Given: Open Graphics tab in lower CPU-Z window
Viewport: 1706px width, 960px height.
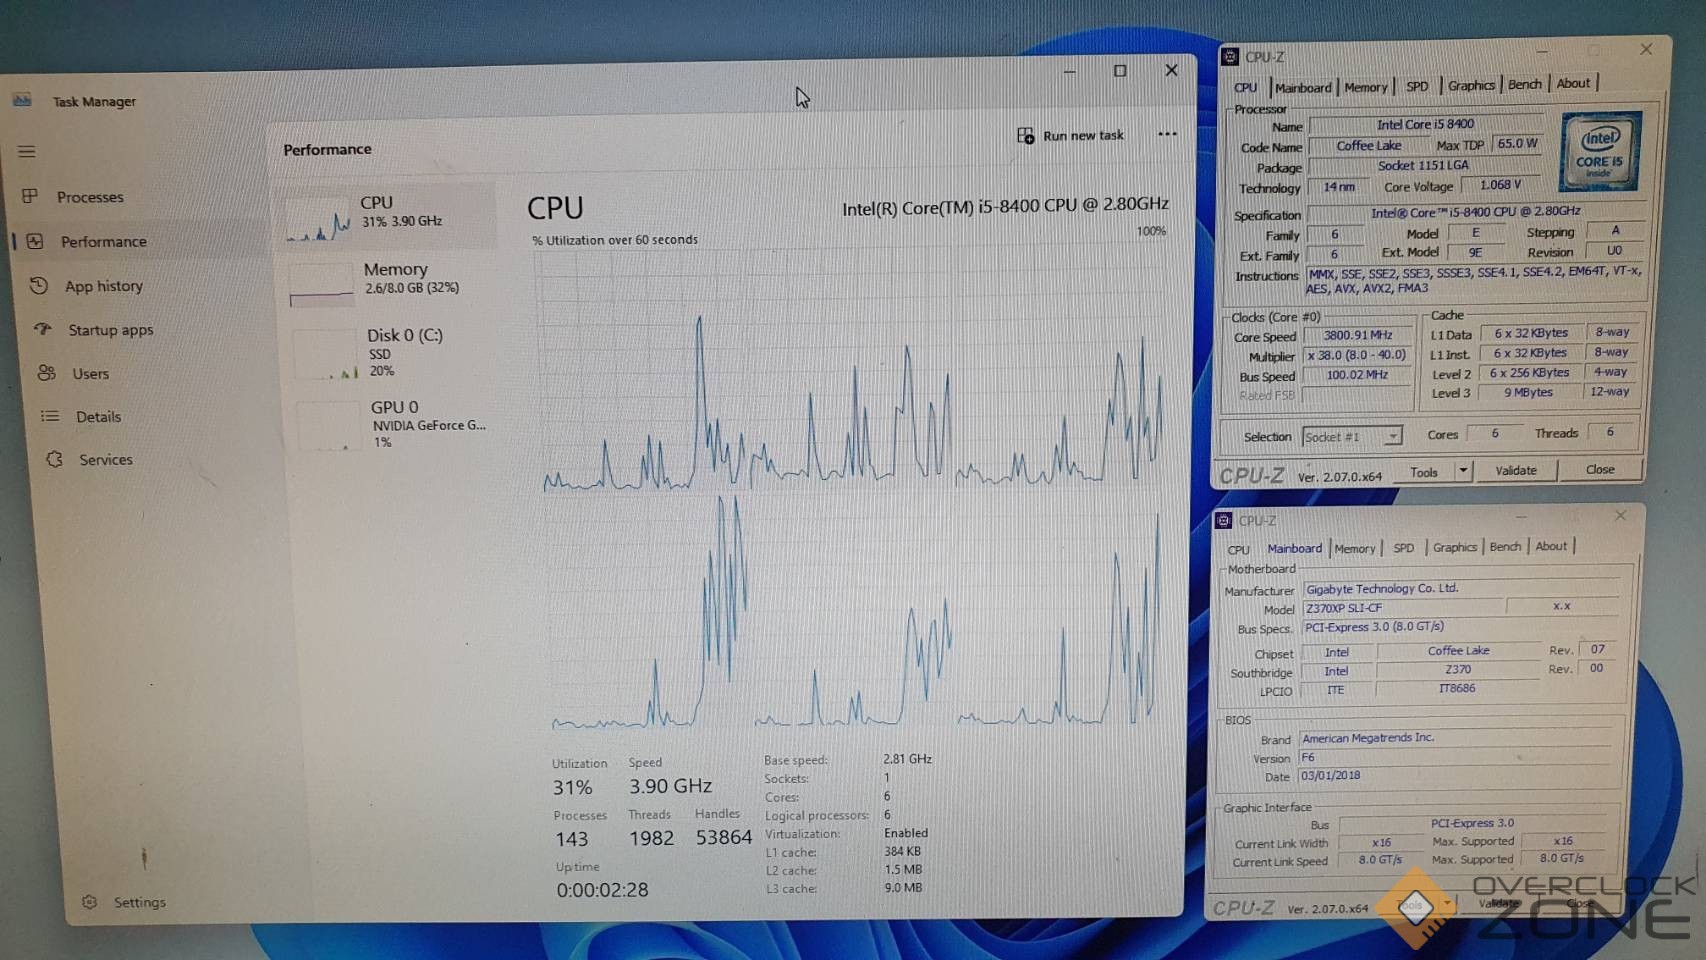Looking at the screenshot, I should [1454, 548].
